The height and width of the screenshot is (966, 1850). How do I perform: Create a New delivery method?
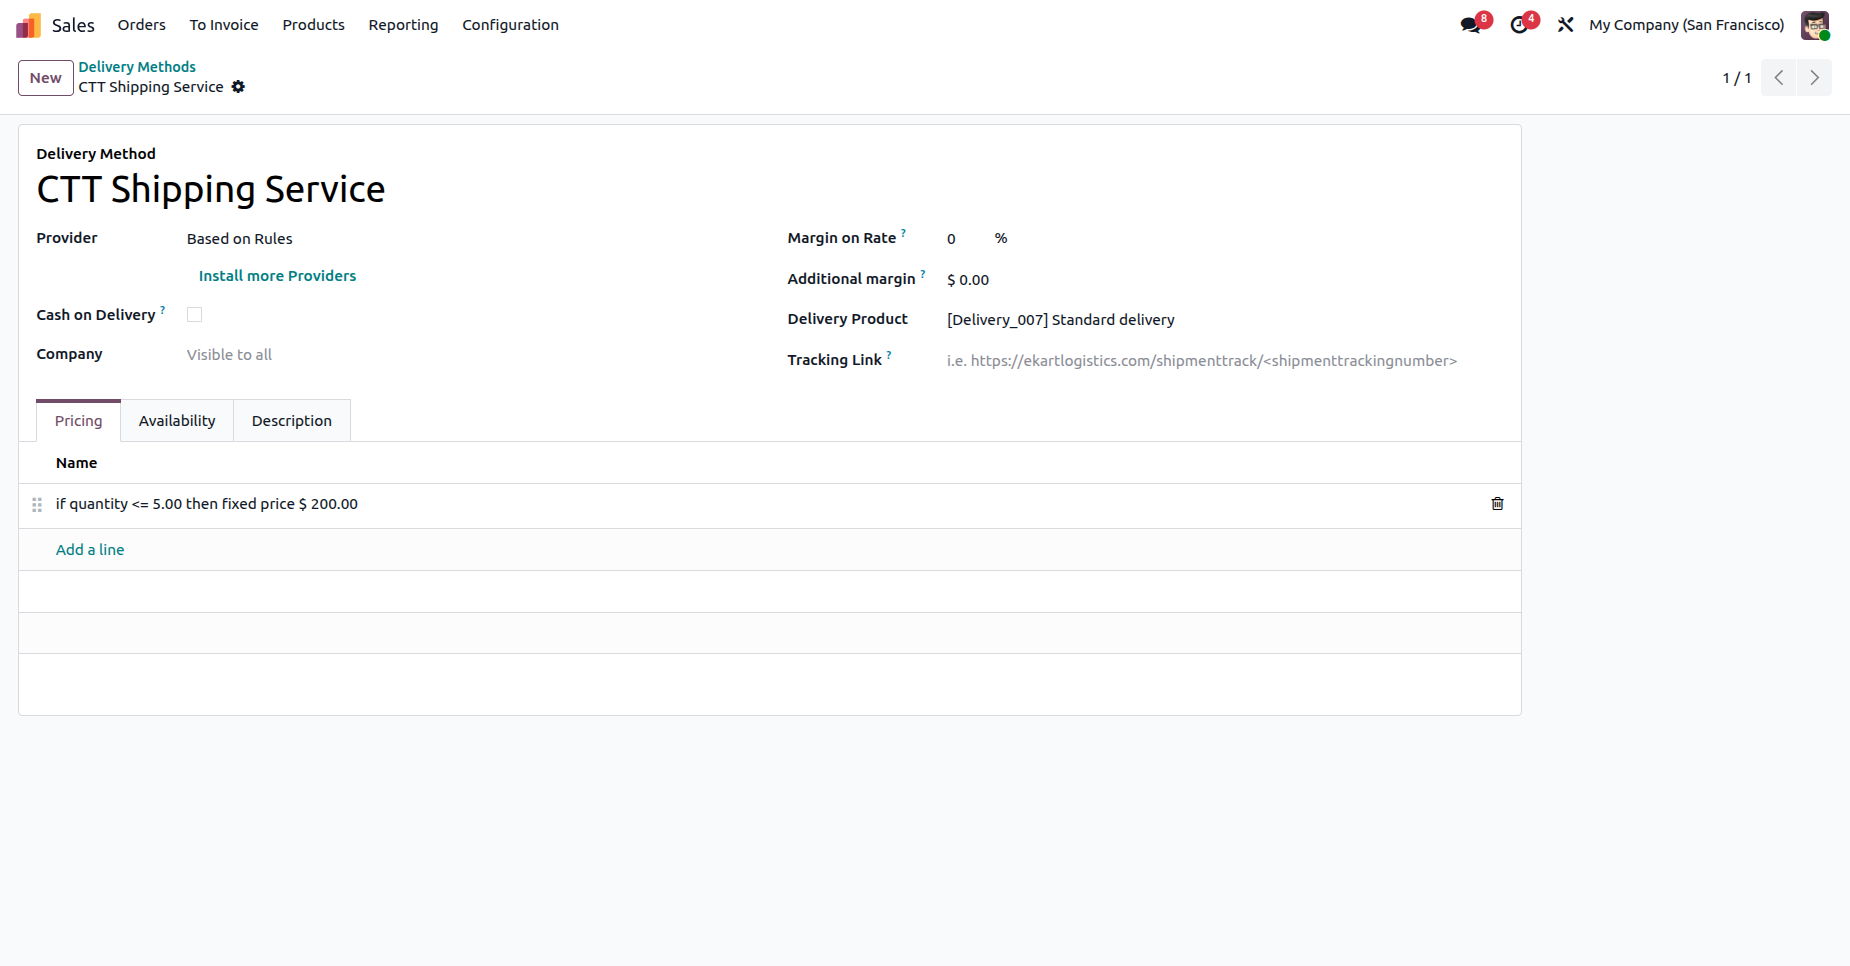click(x=46, y=78)
